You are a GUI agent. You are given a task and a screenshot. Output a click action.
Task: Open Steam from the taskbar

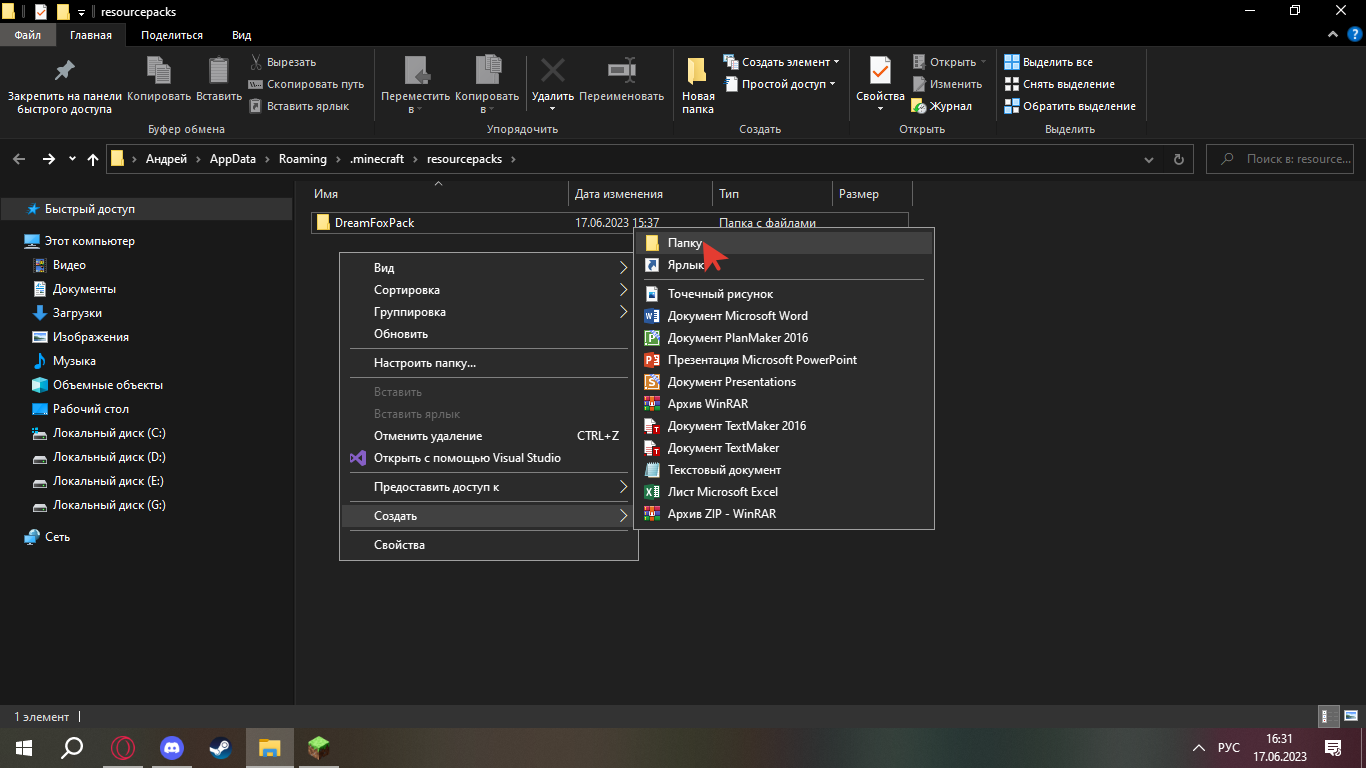click(x=220, y=747)
